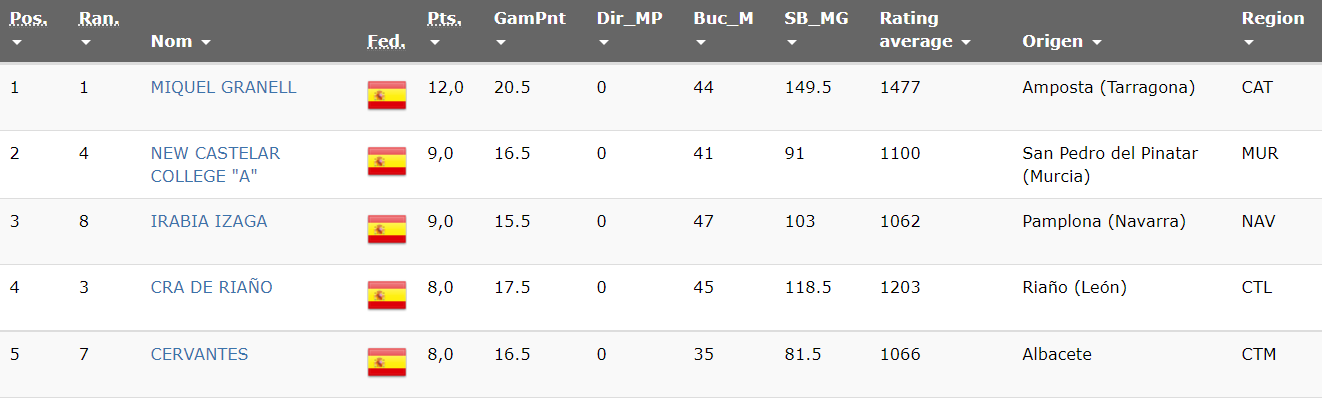Image resolution: width=1322 pixels, height=400 pixels.
Task: Open the Origen column sort menu
Action: coord(1097,43)
